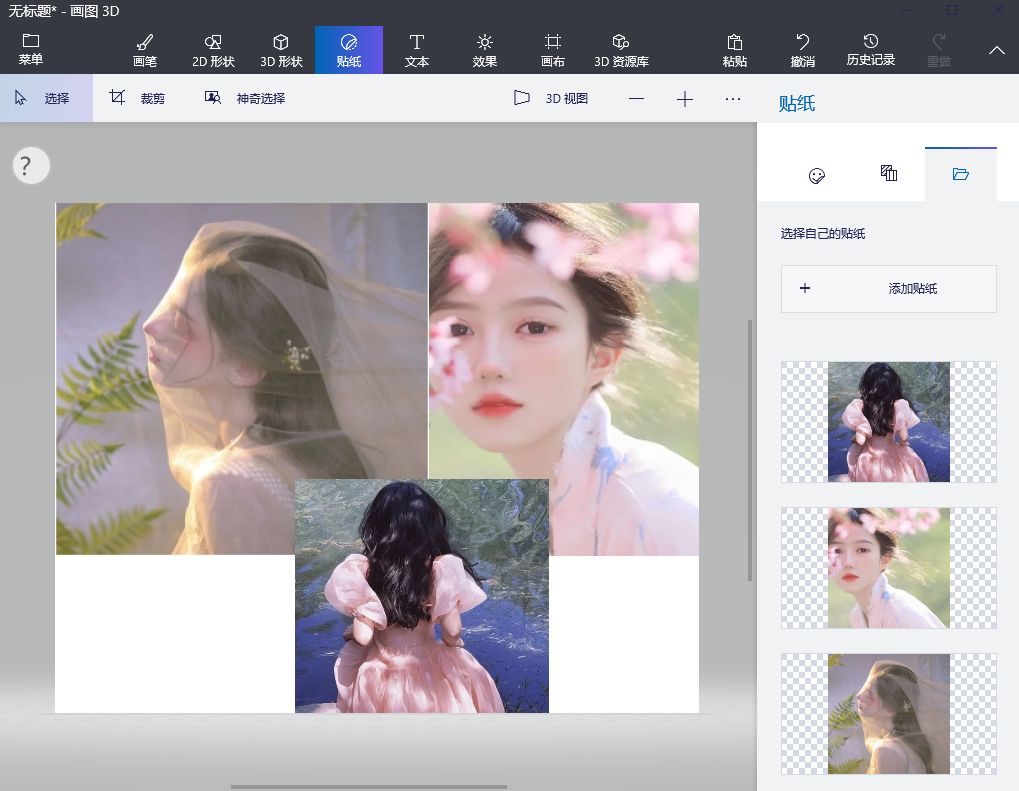Enable Magic select (神奇选择) tool

245,98
